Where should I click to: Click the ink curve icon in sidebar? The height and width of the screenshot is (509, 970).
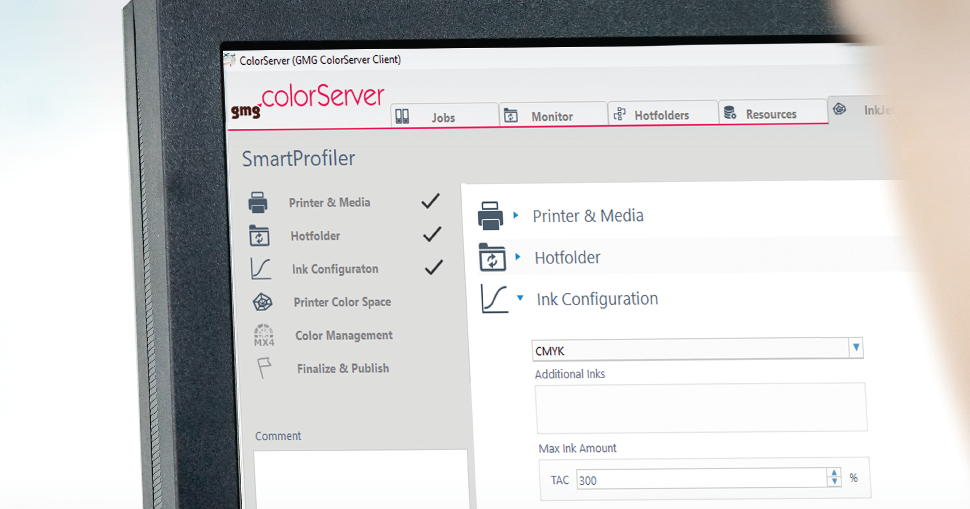[260, 269]
